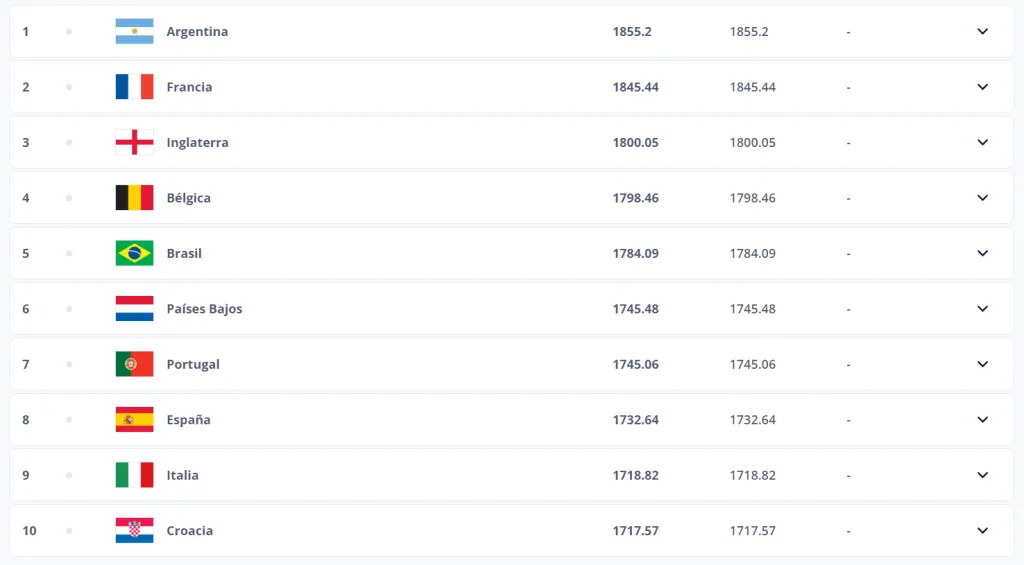Viewport: 1024px width, 565px height.
Task: Expand the Brasil ranking row
Action: 982,253
